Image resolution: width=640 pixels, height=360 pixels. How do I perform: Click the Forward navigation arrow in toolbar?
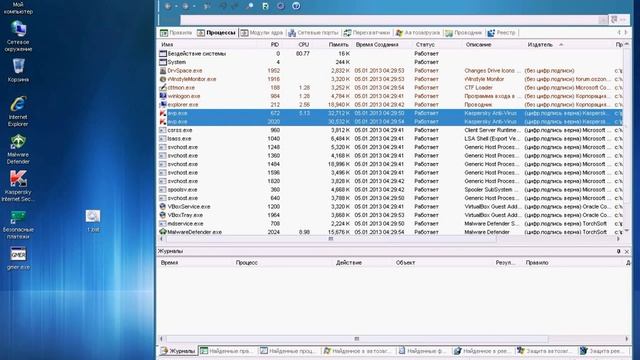[x=186, y=6]
